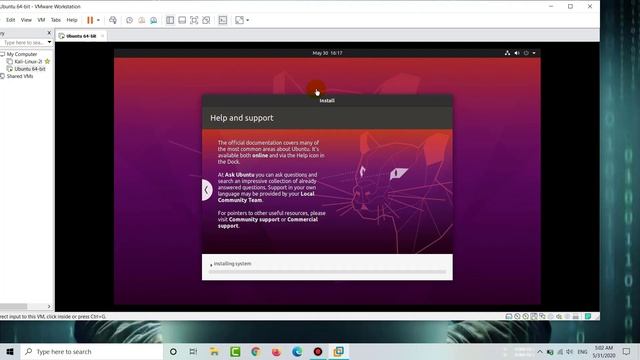Screen dimensions: 640x360
Task: Open the Edit menu
Action: [x=11, y=20]
